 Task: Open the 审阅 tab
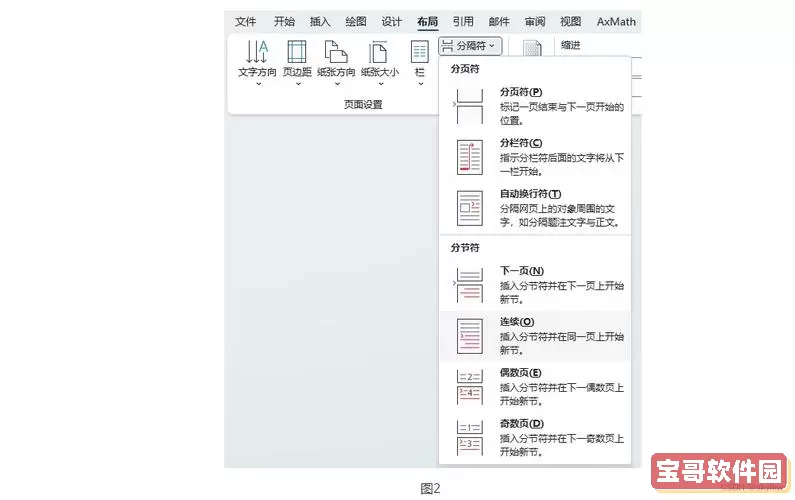534,22
